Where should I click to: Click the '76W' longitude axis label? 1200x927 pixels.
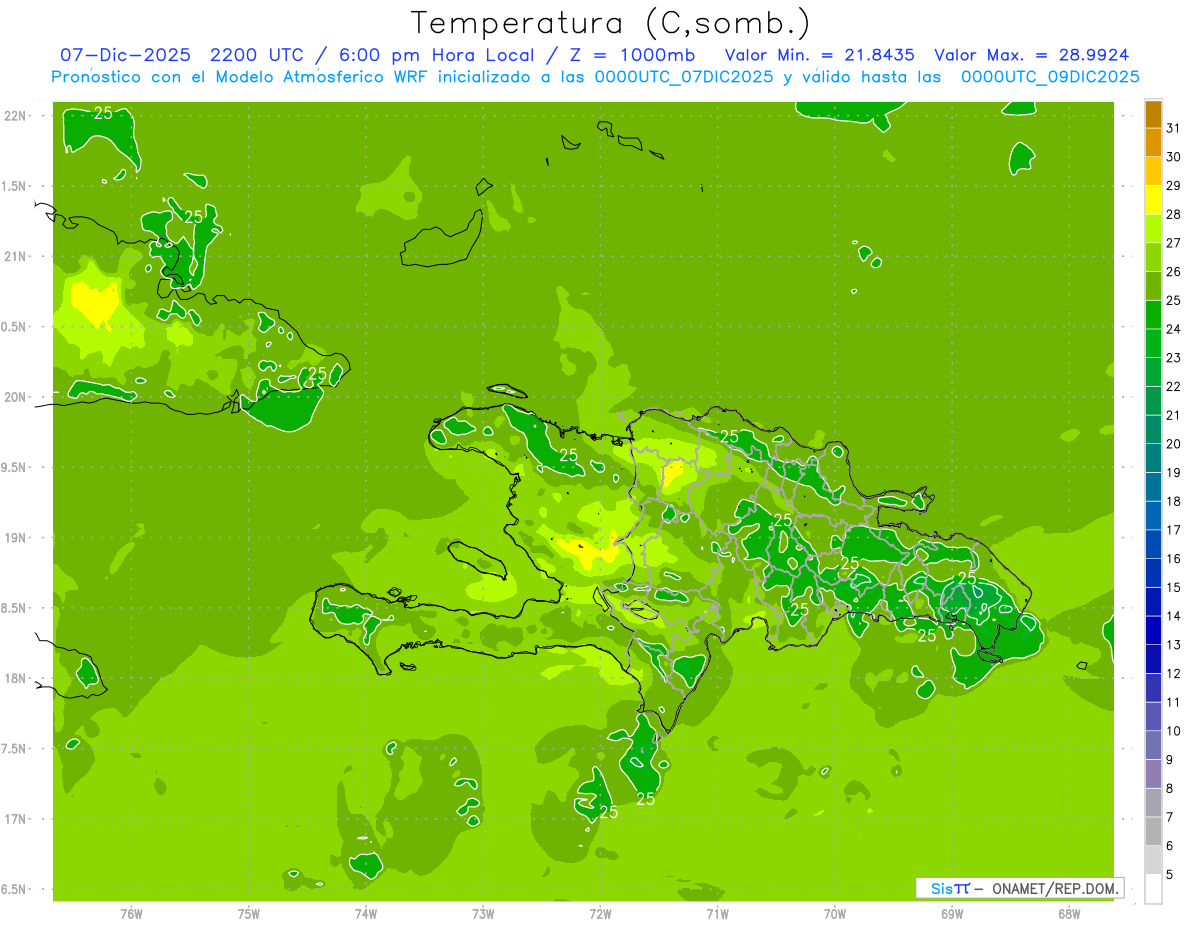point(131,914)
